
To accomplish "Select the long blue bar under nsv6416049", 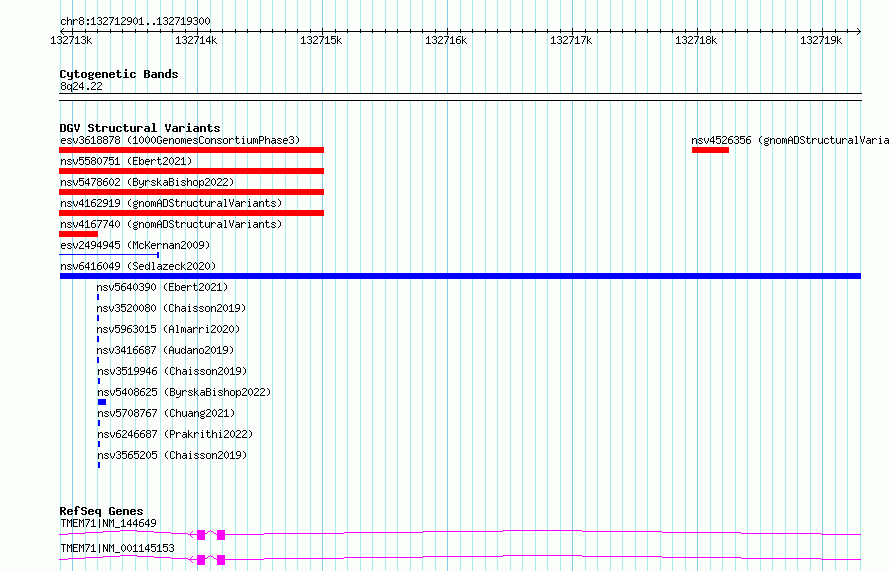I will (x=460, y=276).
